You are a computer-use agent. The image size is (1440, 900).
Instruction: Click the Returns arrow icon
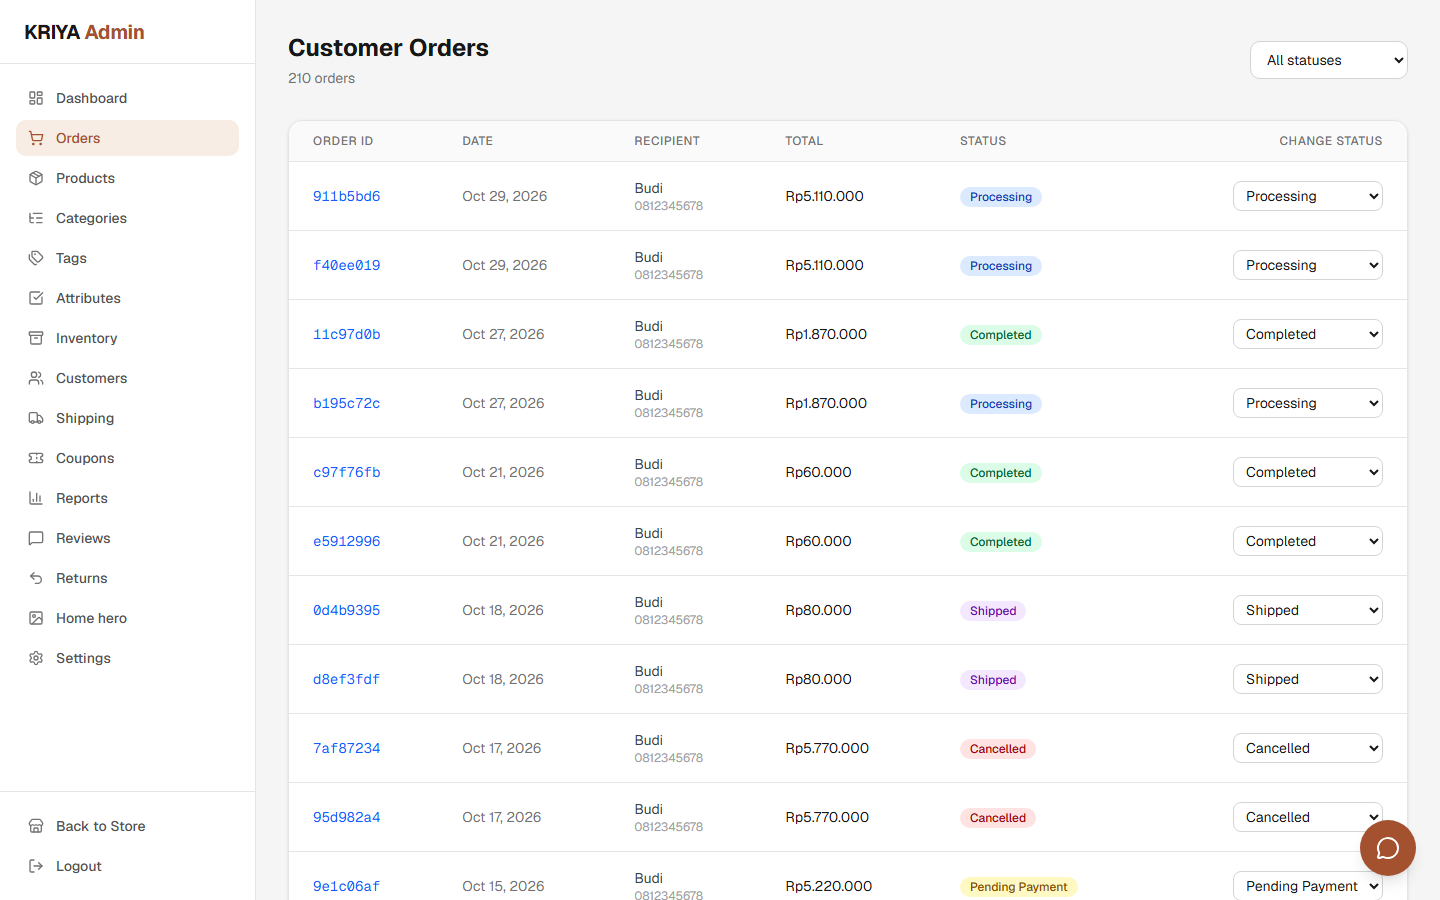[x=36, y=578]
